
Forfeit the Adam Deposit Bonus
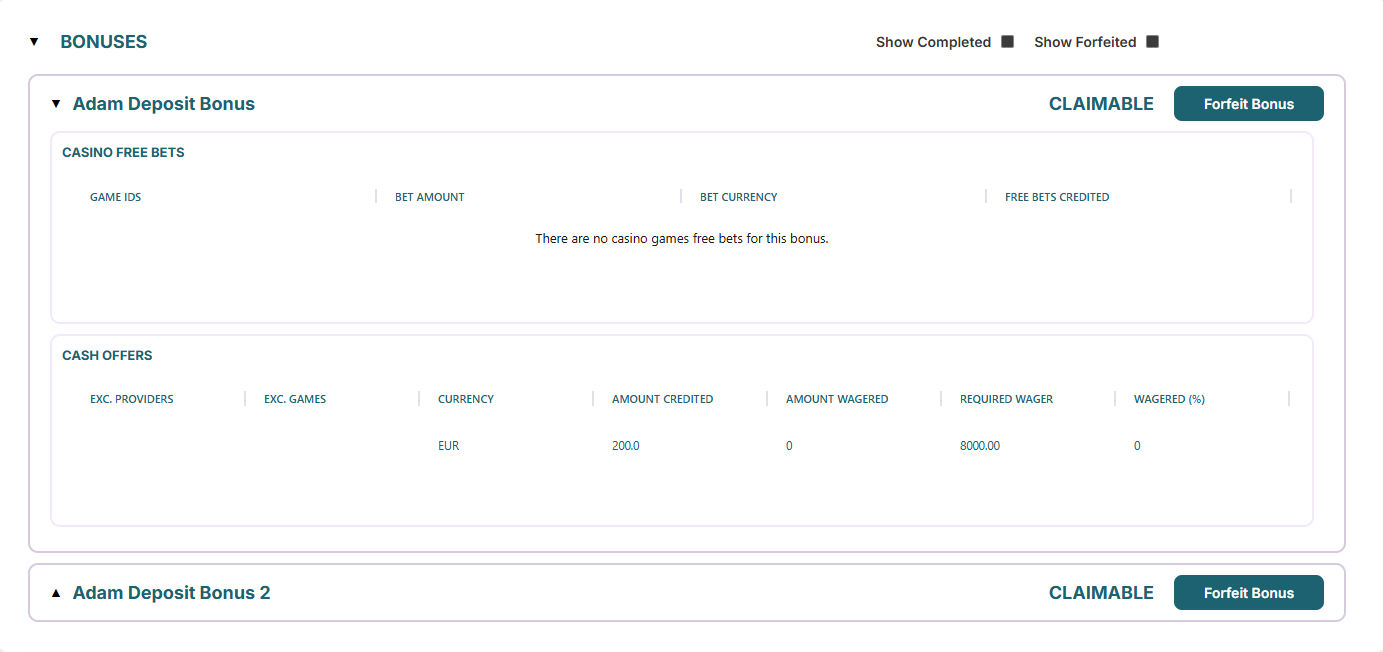pos(1248,104)
